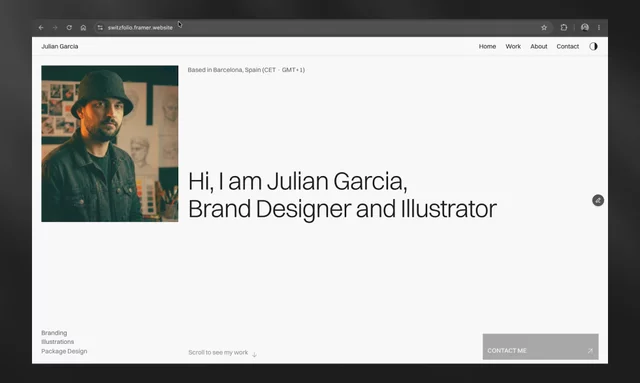Image resolution: width=640 pixels, height=383 pixels.
Task: Reload the page with the refresh icon
Action: tap(69, 28)
